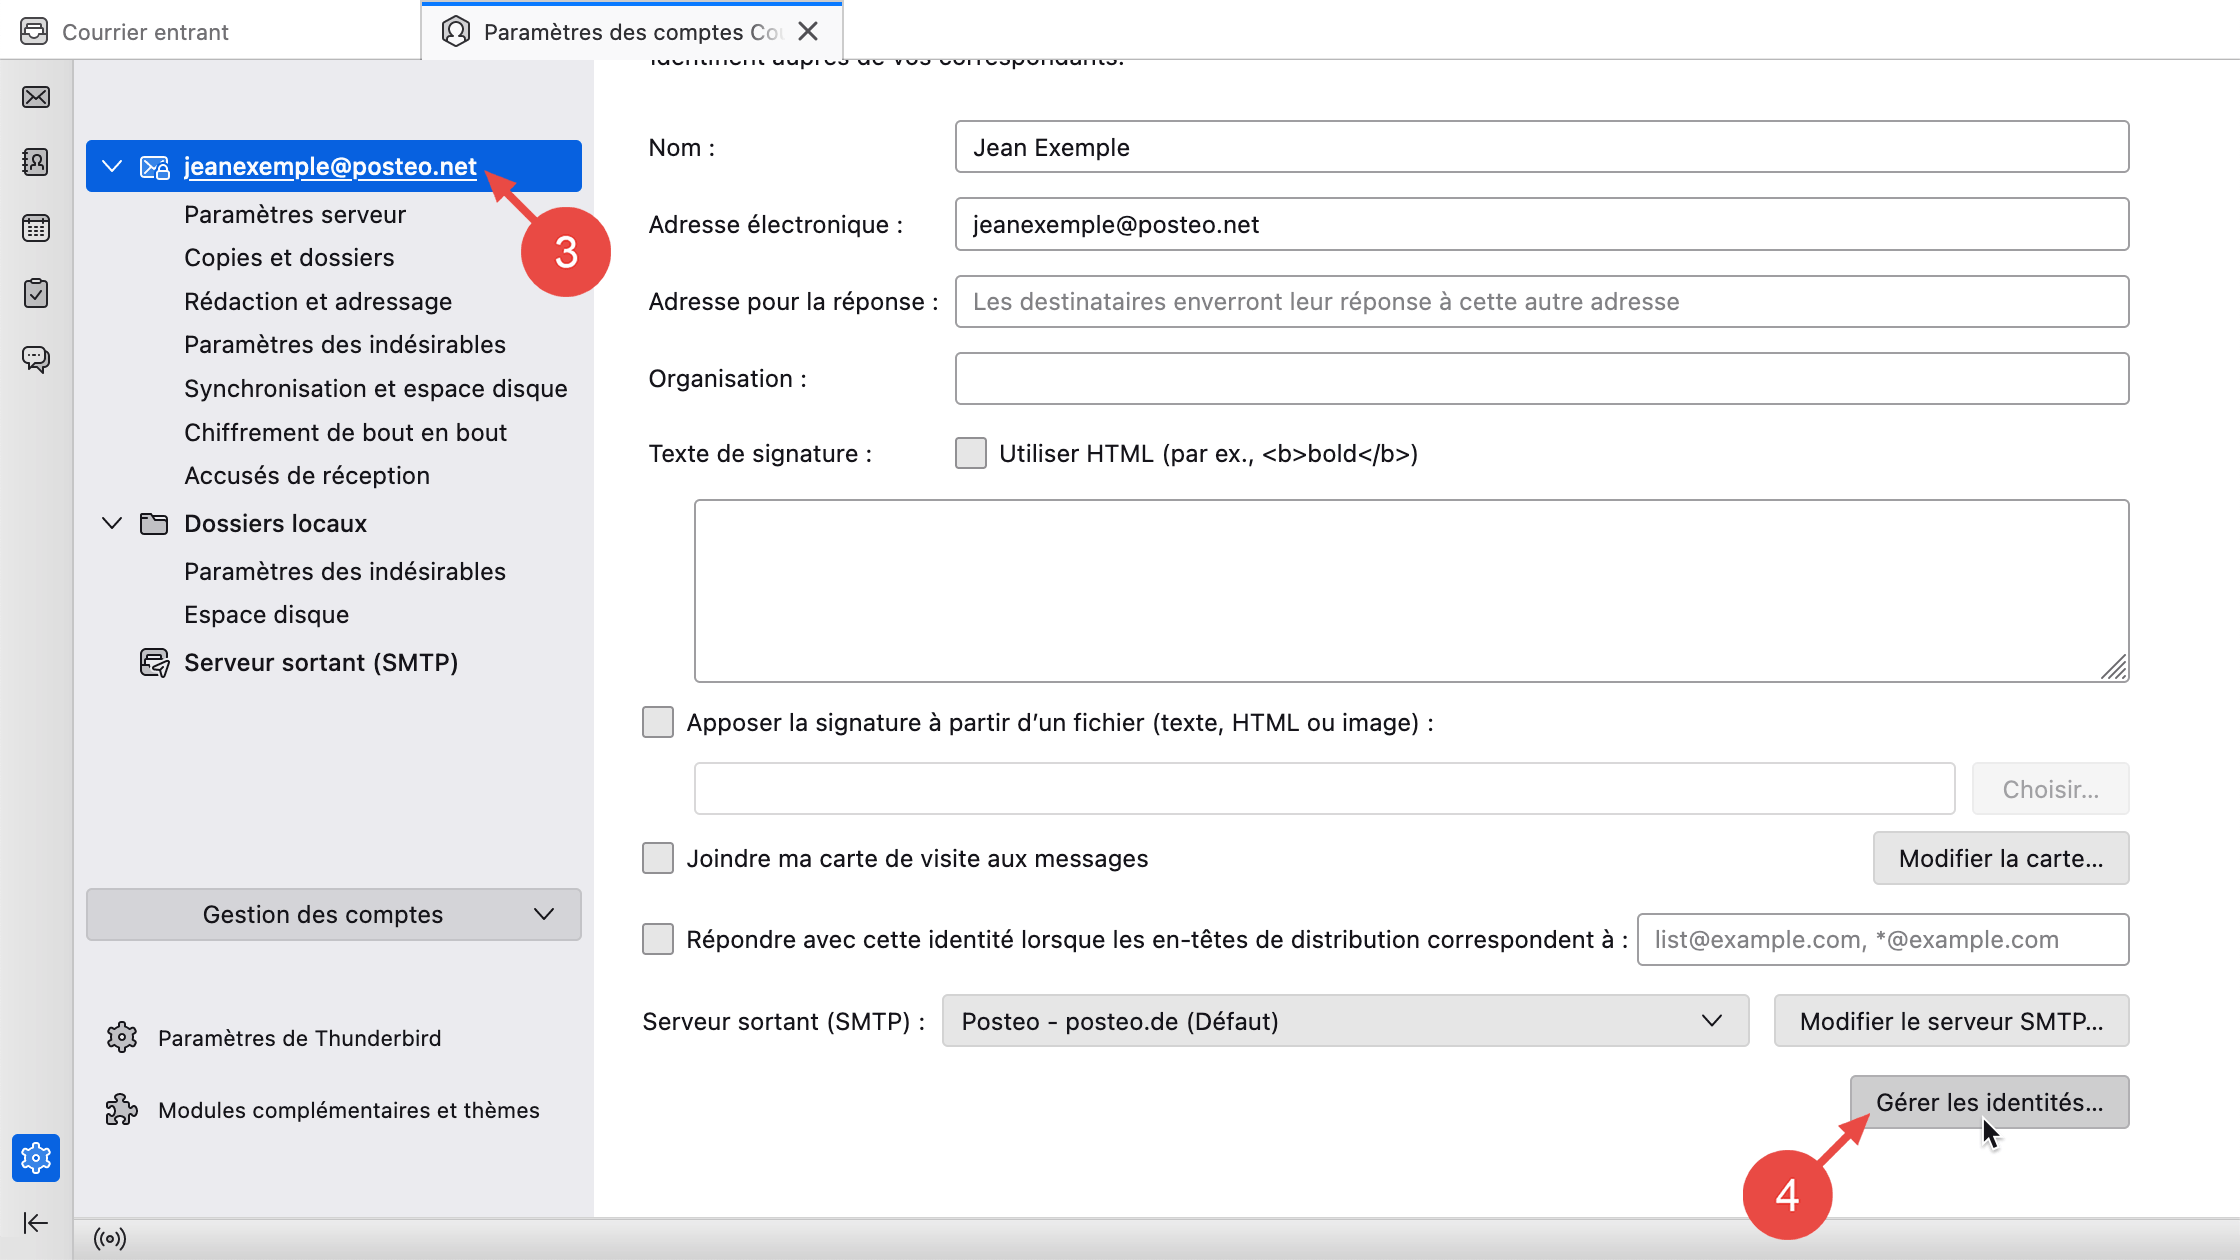Collapse the spaces toolbar arrow icon
This screenshot has height=1260, width=2240.
(36, 1223)
